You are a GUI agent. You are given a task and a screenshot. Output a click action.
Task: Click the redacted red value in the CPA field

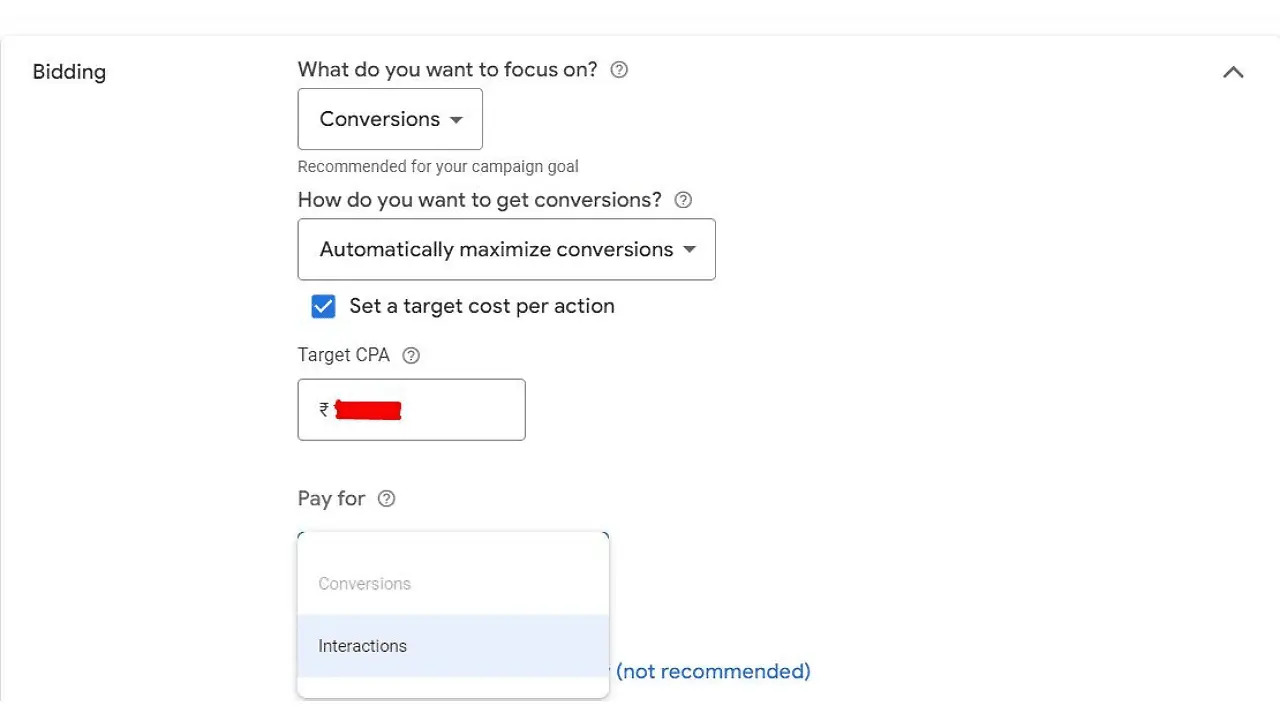pos(368,410)
